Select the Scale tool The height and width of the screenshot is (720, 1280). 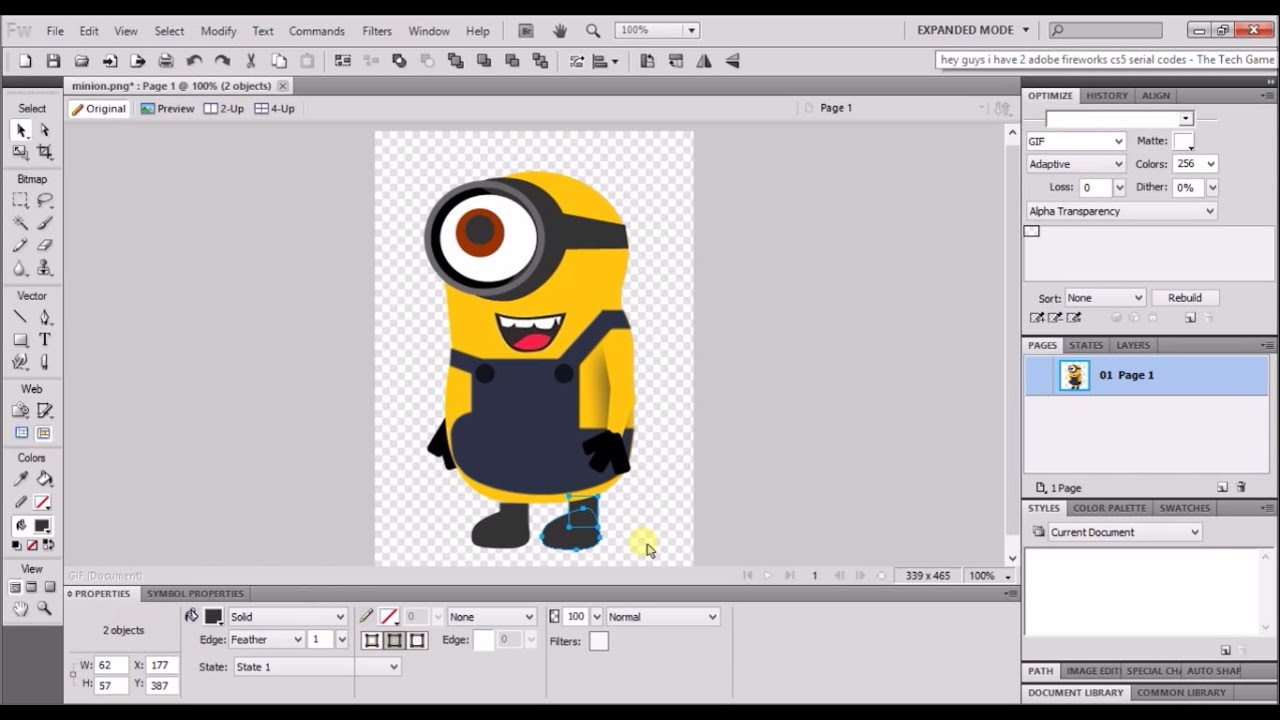[20, 152]
